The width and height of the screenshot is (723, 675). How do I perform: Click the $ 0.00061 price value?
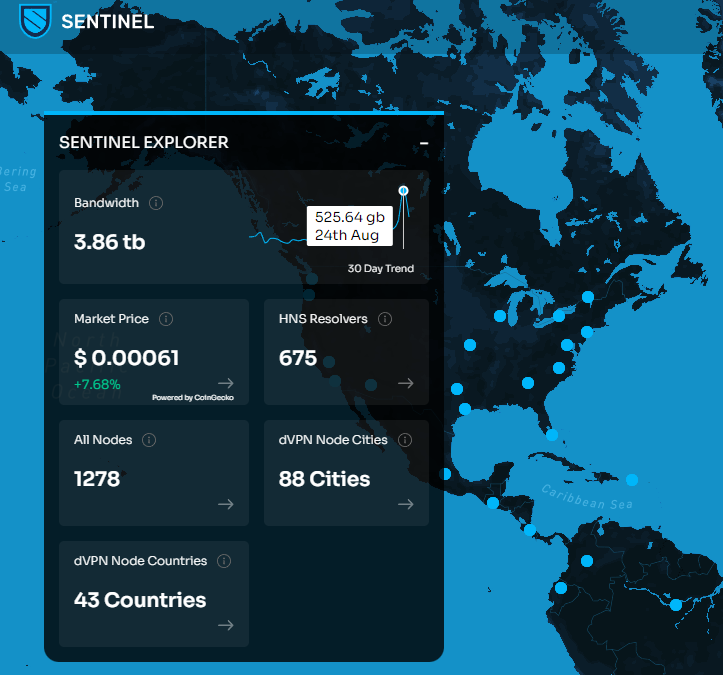click(x=126, y=358)
